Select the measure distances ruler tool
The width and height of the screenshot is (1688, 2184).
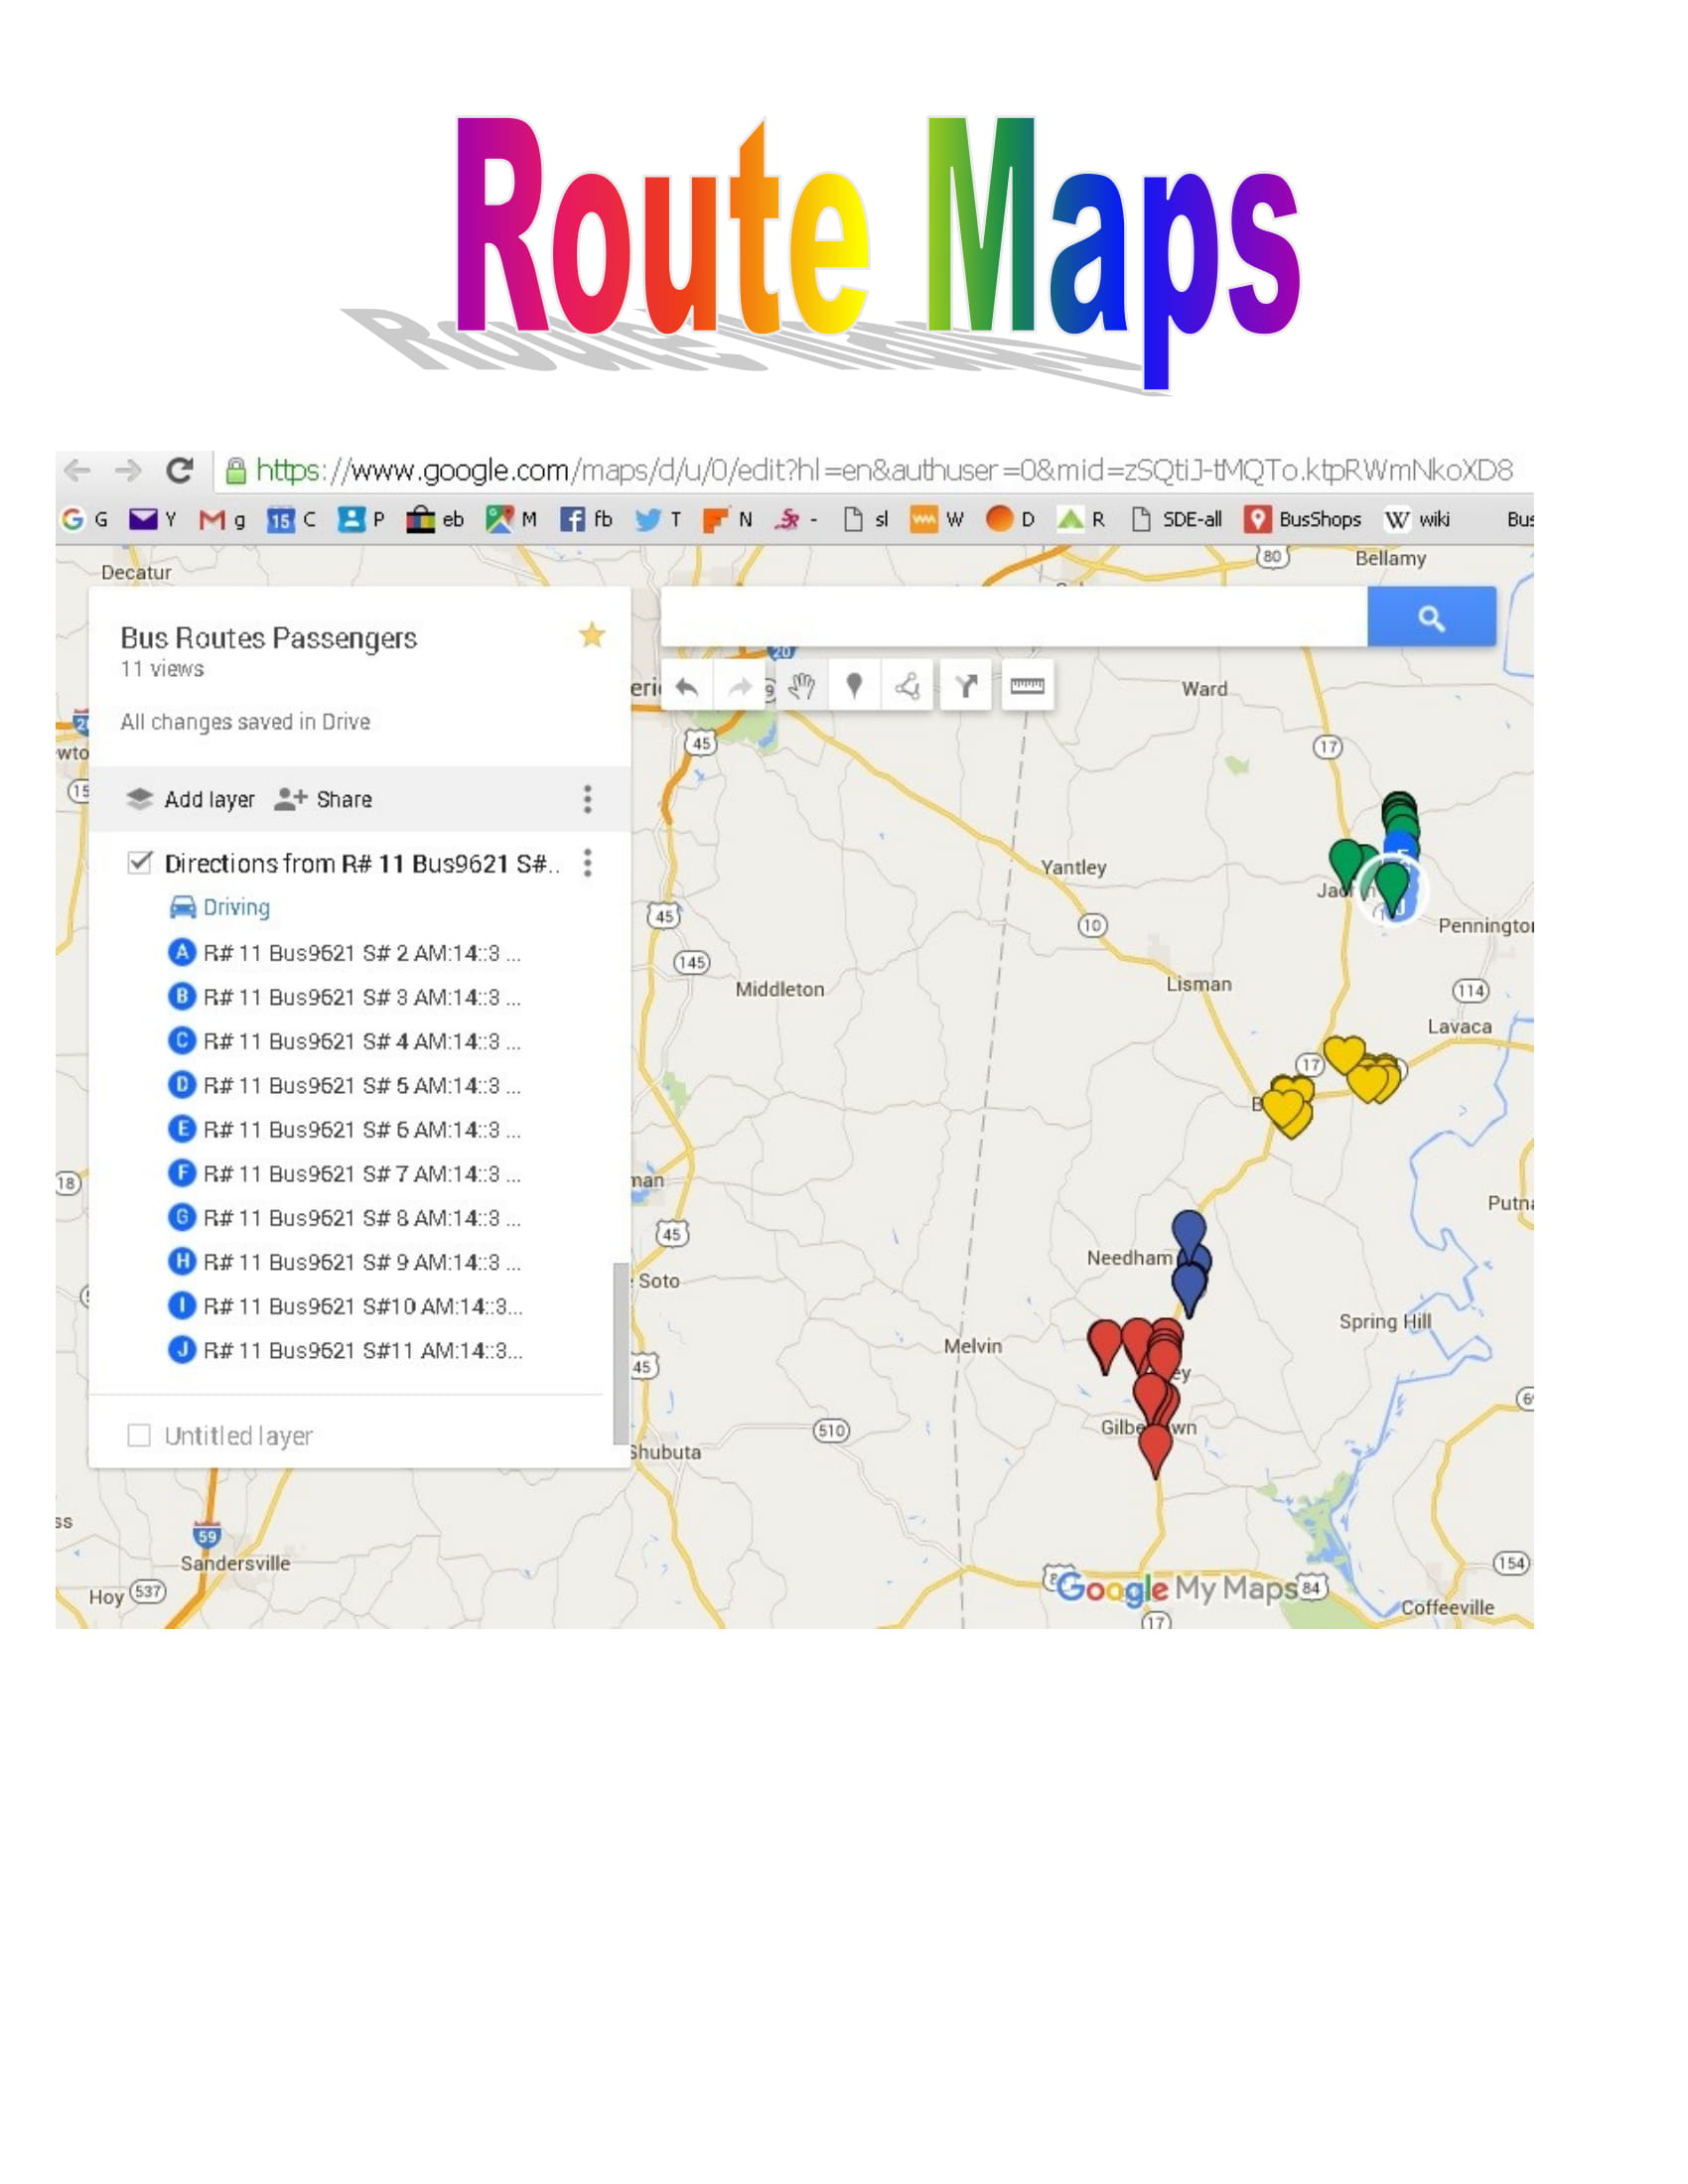click(1028, 686)
